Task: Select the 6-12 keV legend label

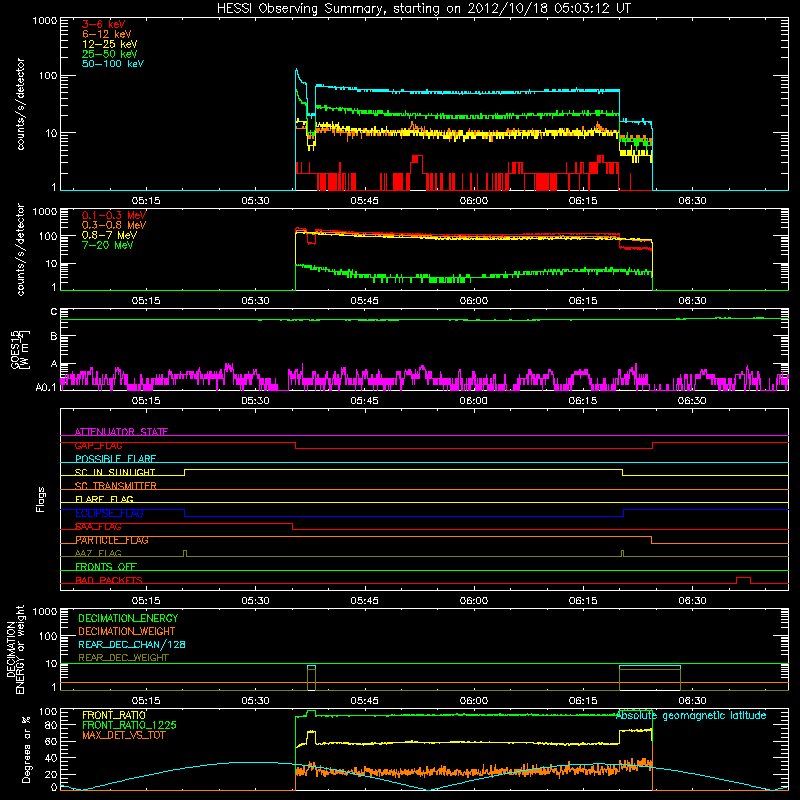Action: tap(107, 34)
